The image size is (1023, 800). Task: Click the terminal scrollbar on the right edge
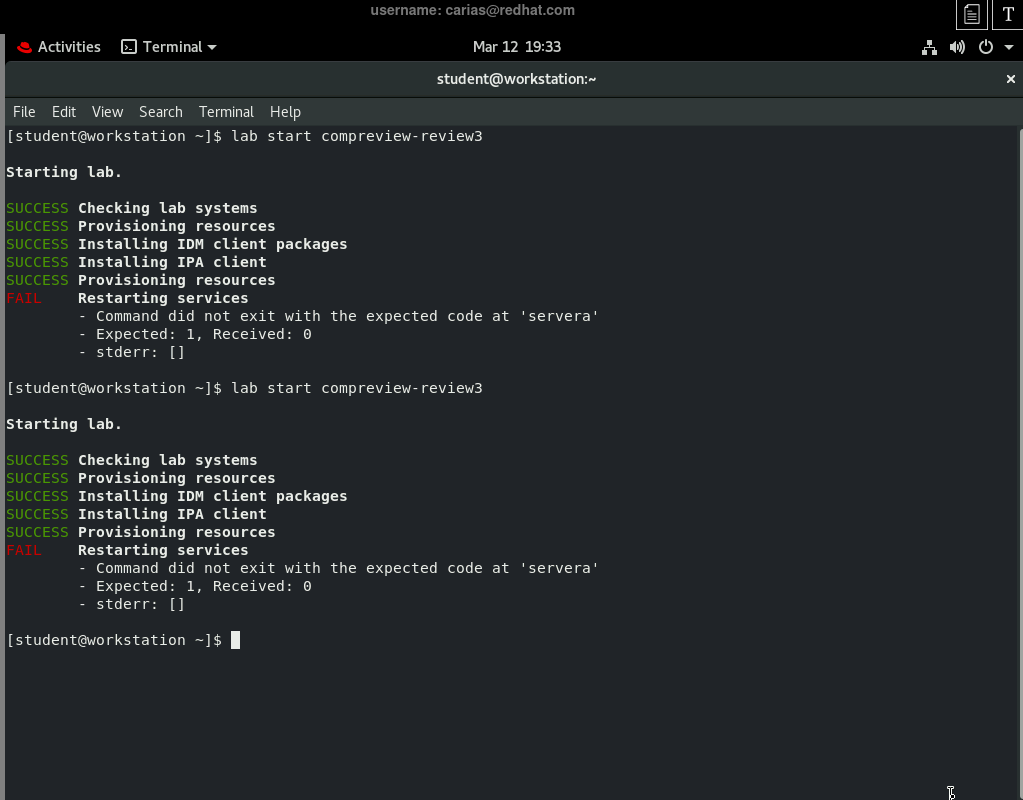[1019, 400]
